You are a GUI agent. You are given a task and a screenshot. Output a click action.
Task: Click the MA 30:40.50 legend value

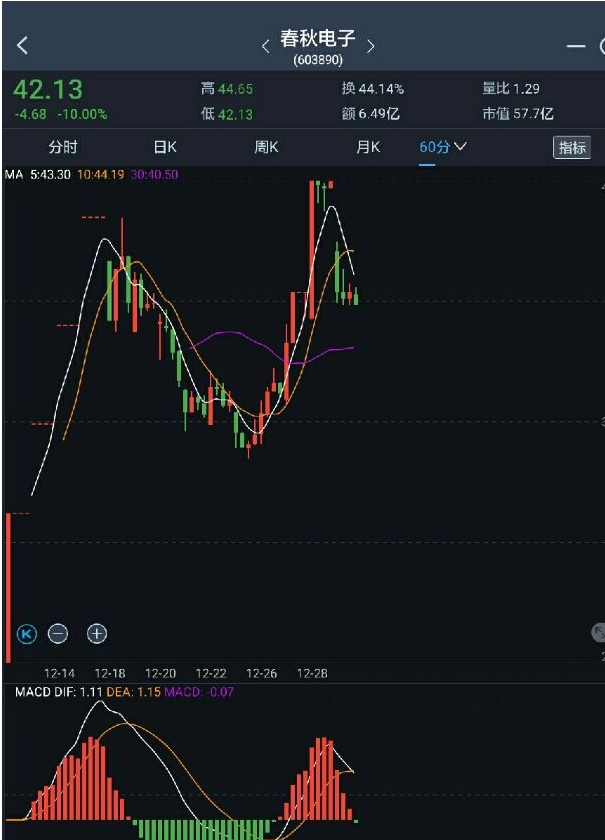coord(154,175)
